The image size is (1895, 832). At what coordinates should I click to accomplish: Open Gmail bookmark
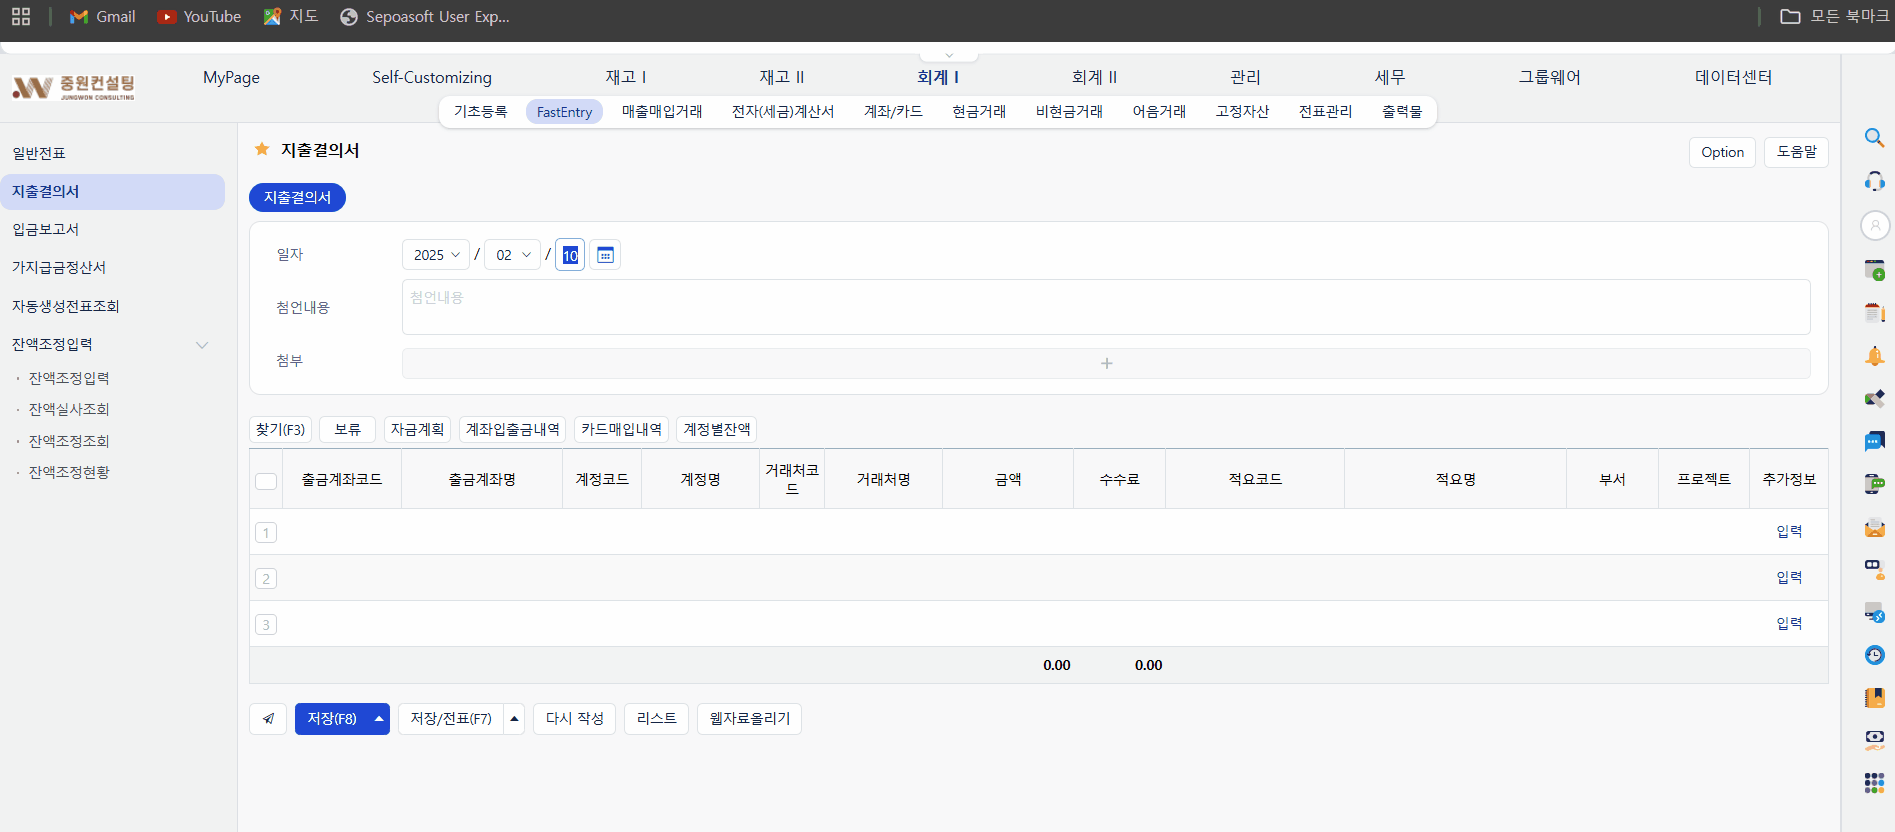click(x=102, y=16)
